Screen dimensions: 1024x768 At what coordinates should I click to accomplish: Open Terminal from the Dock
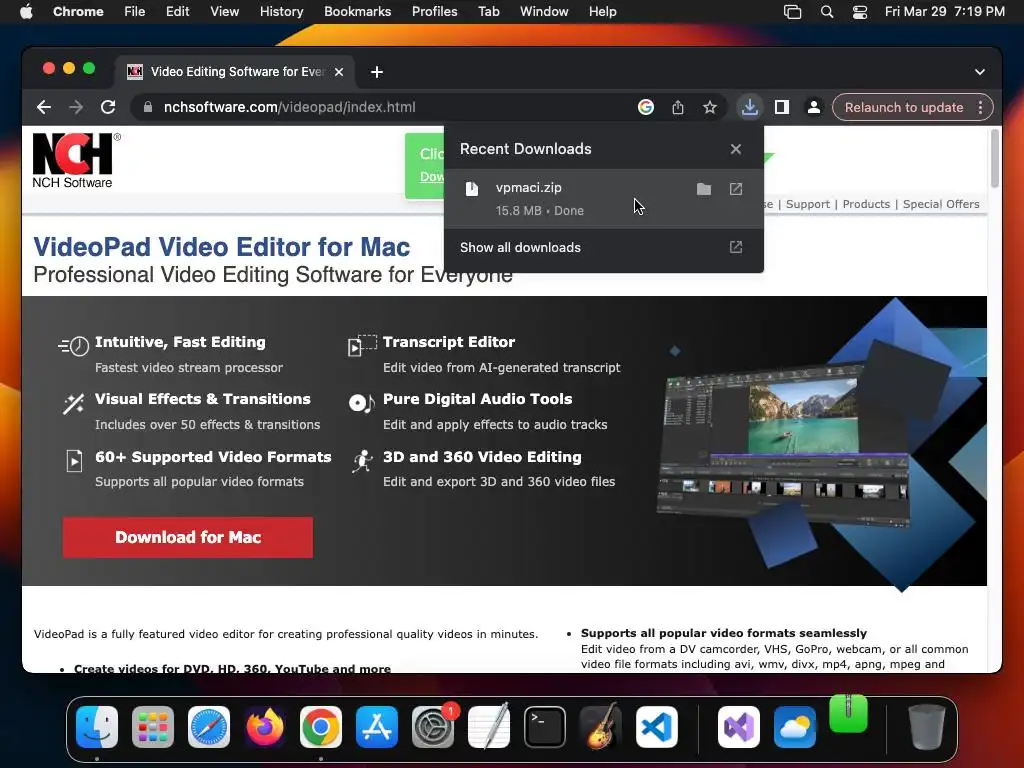pos(545,727)
